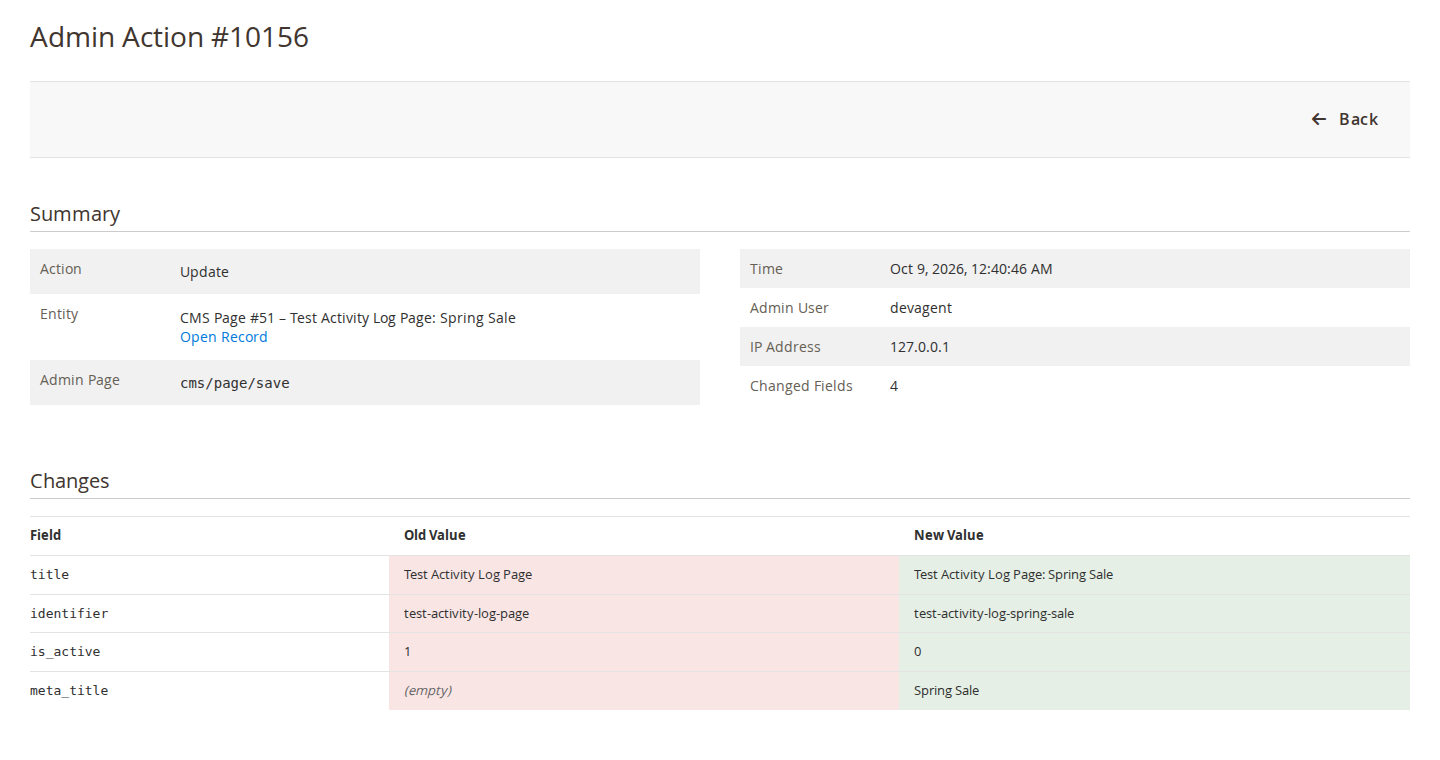This screenshot has width=1440, height=760.
Task: Click old identifier test-activity-log-page
Action: [x=466, y=614]
